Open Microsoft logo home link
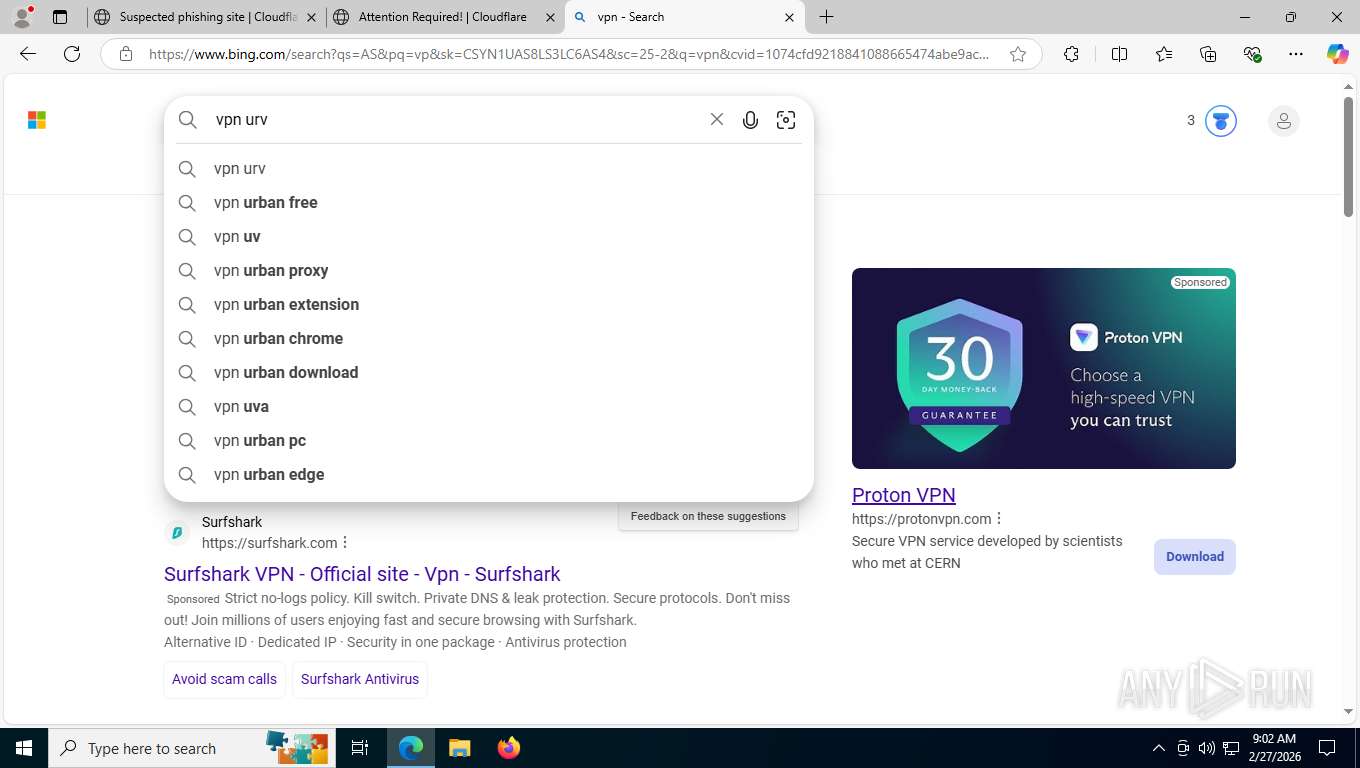 click(37, 121)
